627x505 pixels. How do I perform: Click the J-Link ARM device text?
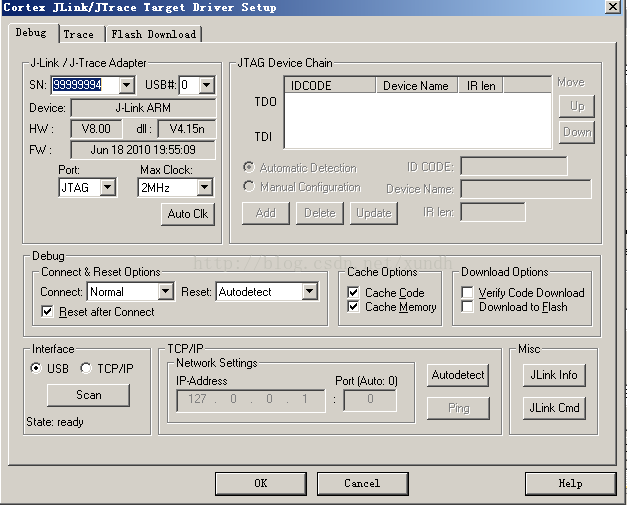pos(143,108)
